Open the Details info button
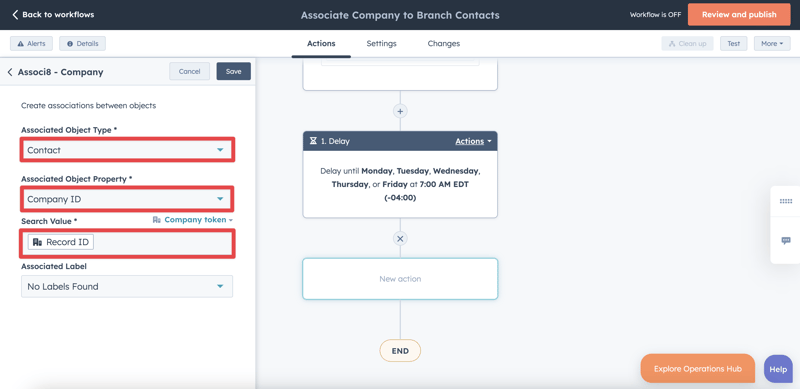Viewport: 800px width, 389px height. pos(83,43)
